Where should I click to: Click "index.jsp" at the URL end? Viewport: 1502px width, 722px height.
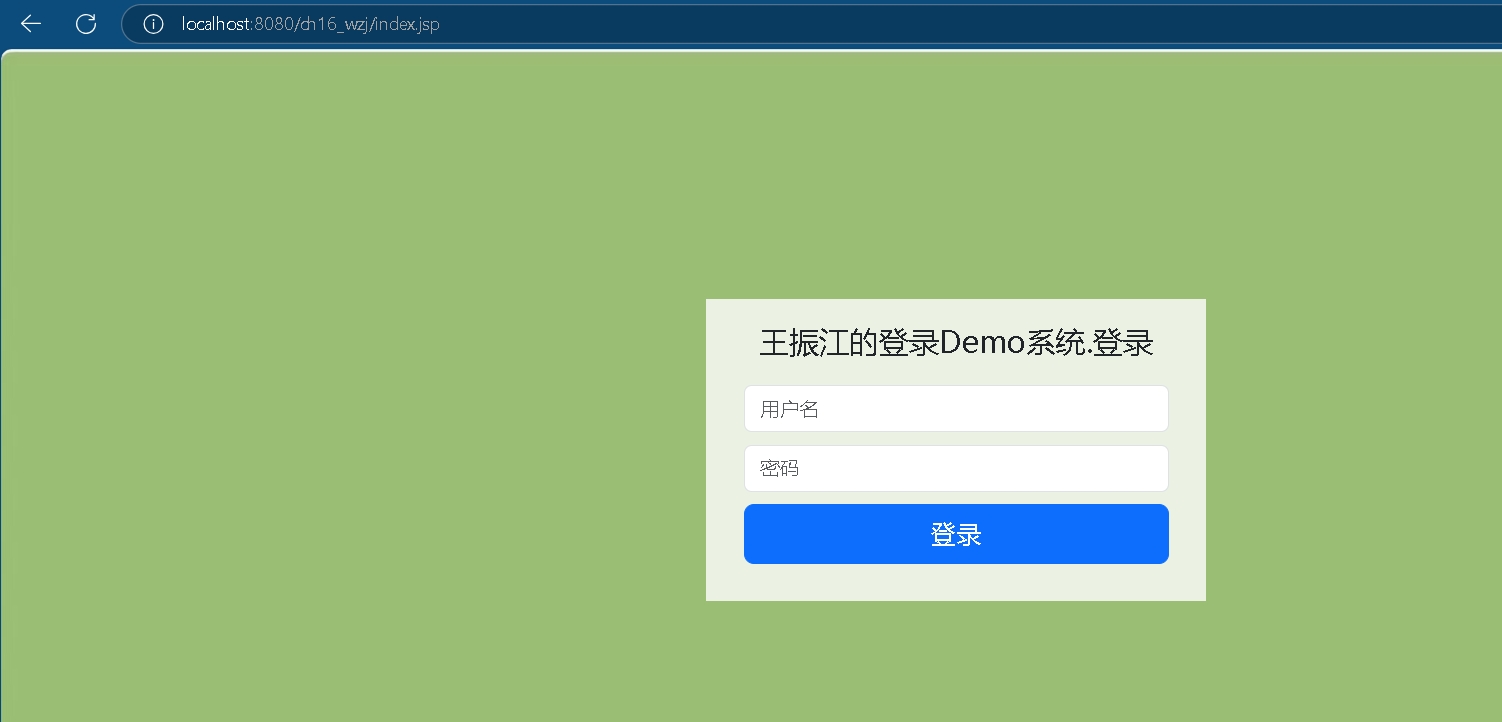(407, 24)
